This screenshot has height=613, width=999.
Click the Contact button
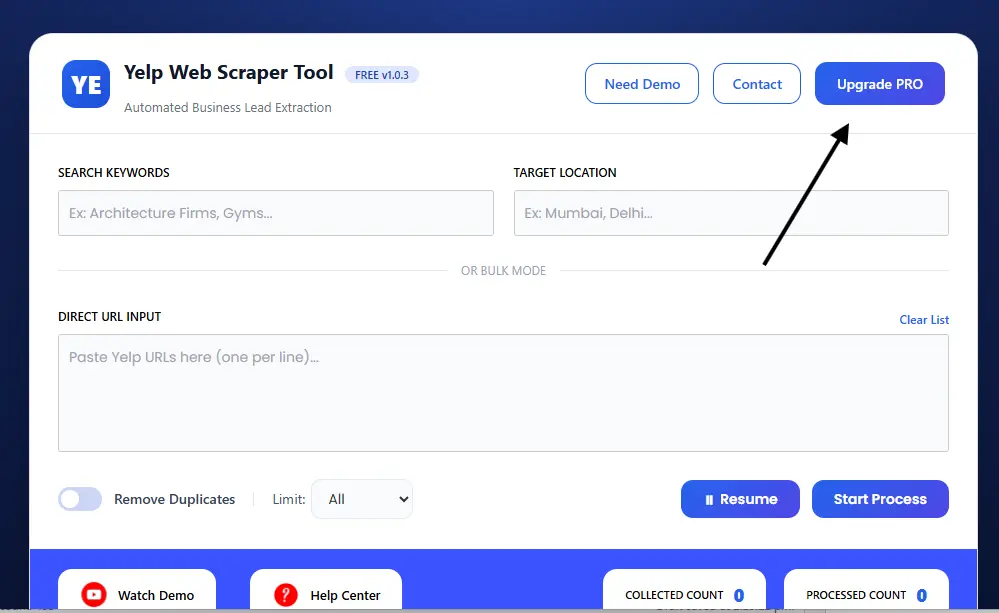point(757,83)
